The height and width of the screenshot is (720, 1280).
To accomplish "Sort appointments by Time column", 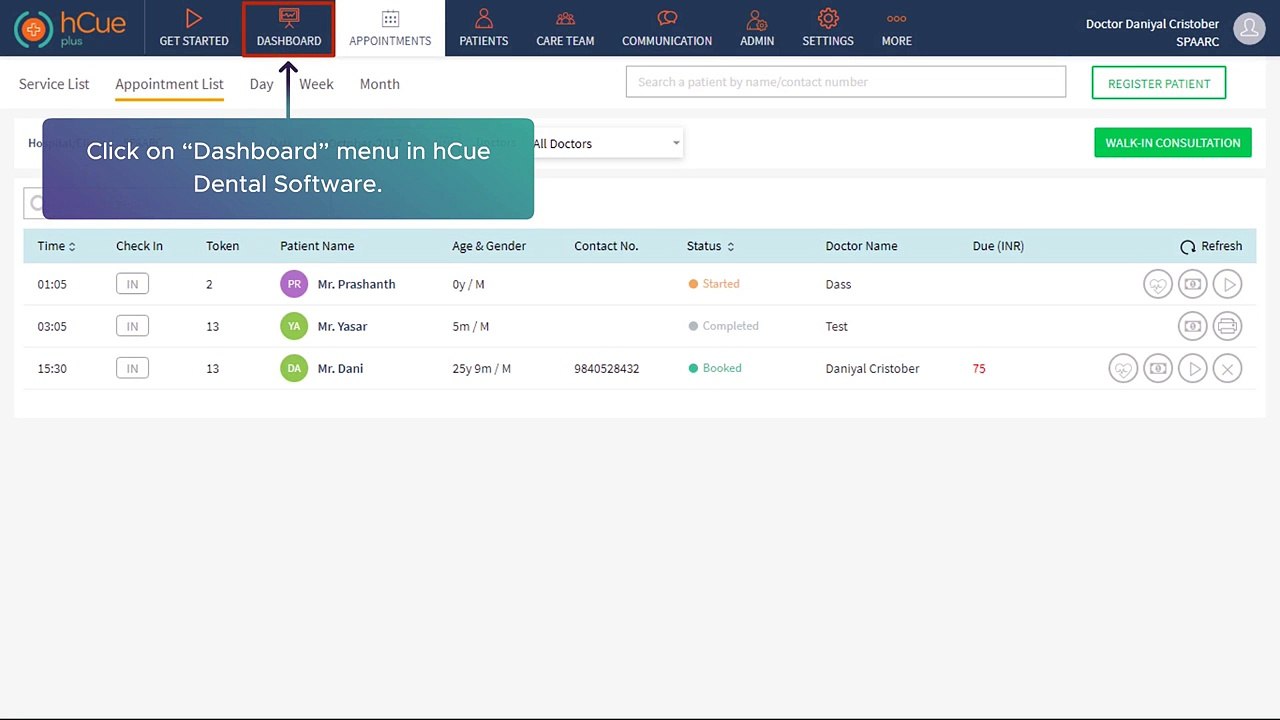I will (x=57, y=246).
